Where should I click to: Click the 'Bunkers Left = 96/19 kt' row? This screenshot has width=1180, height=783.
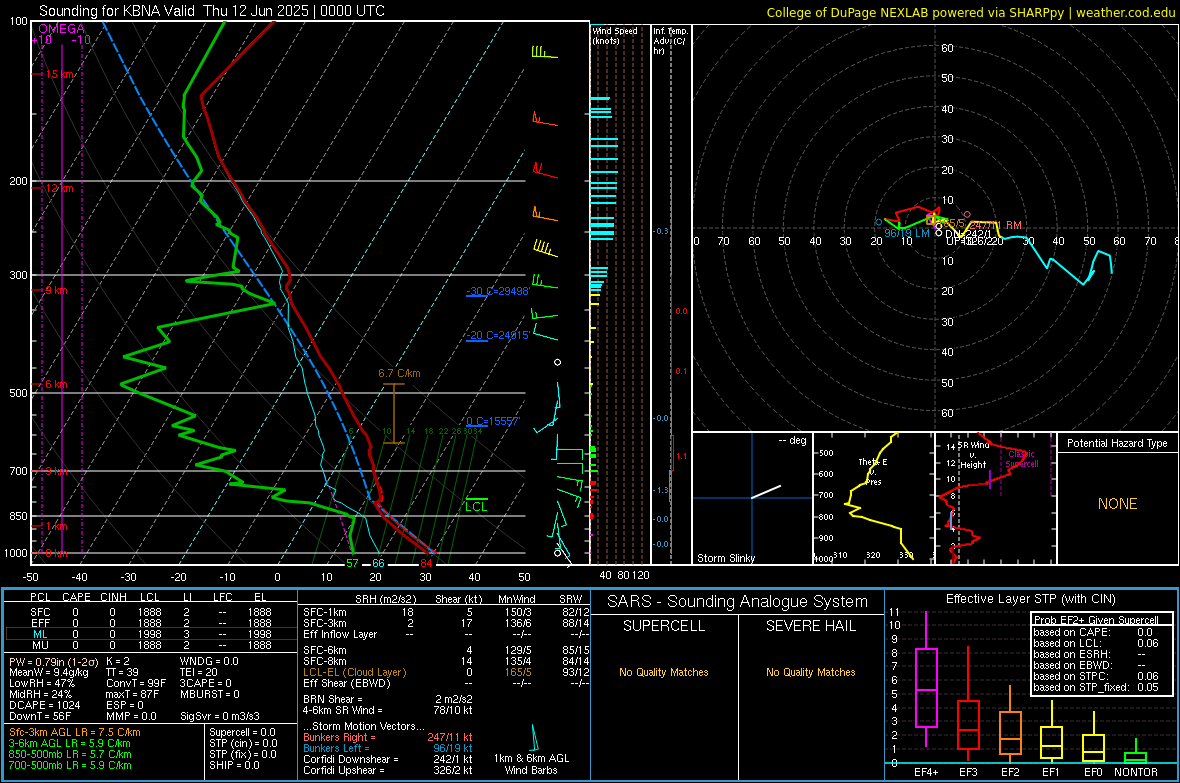coord(388,748)
